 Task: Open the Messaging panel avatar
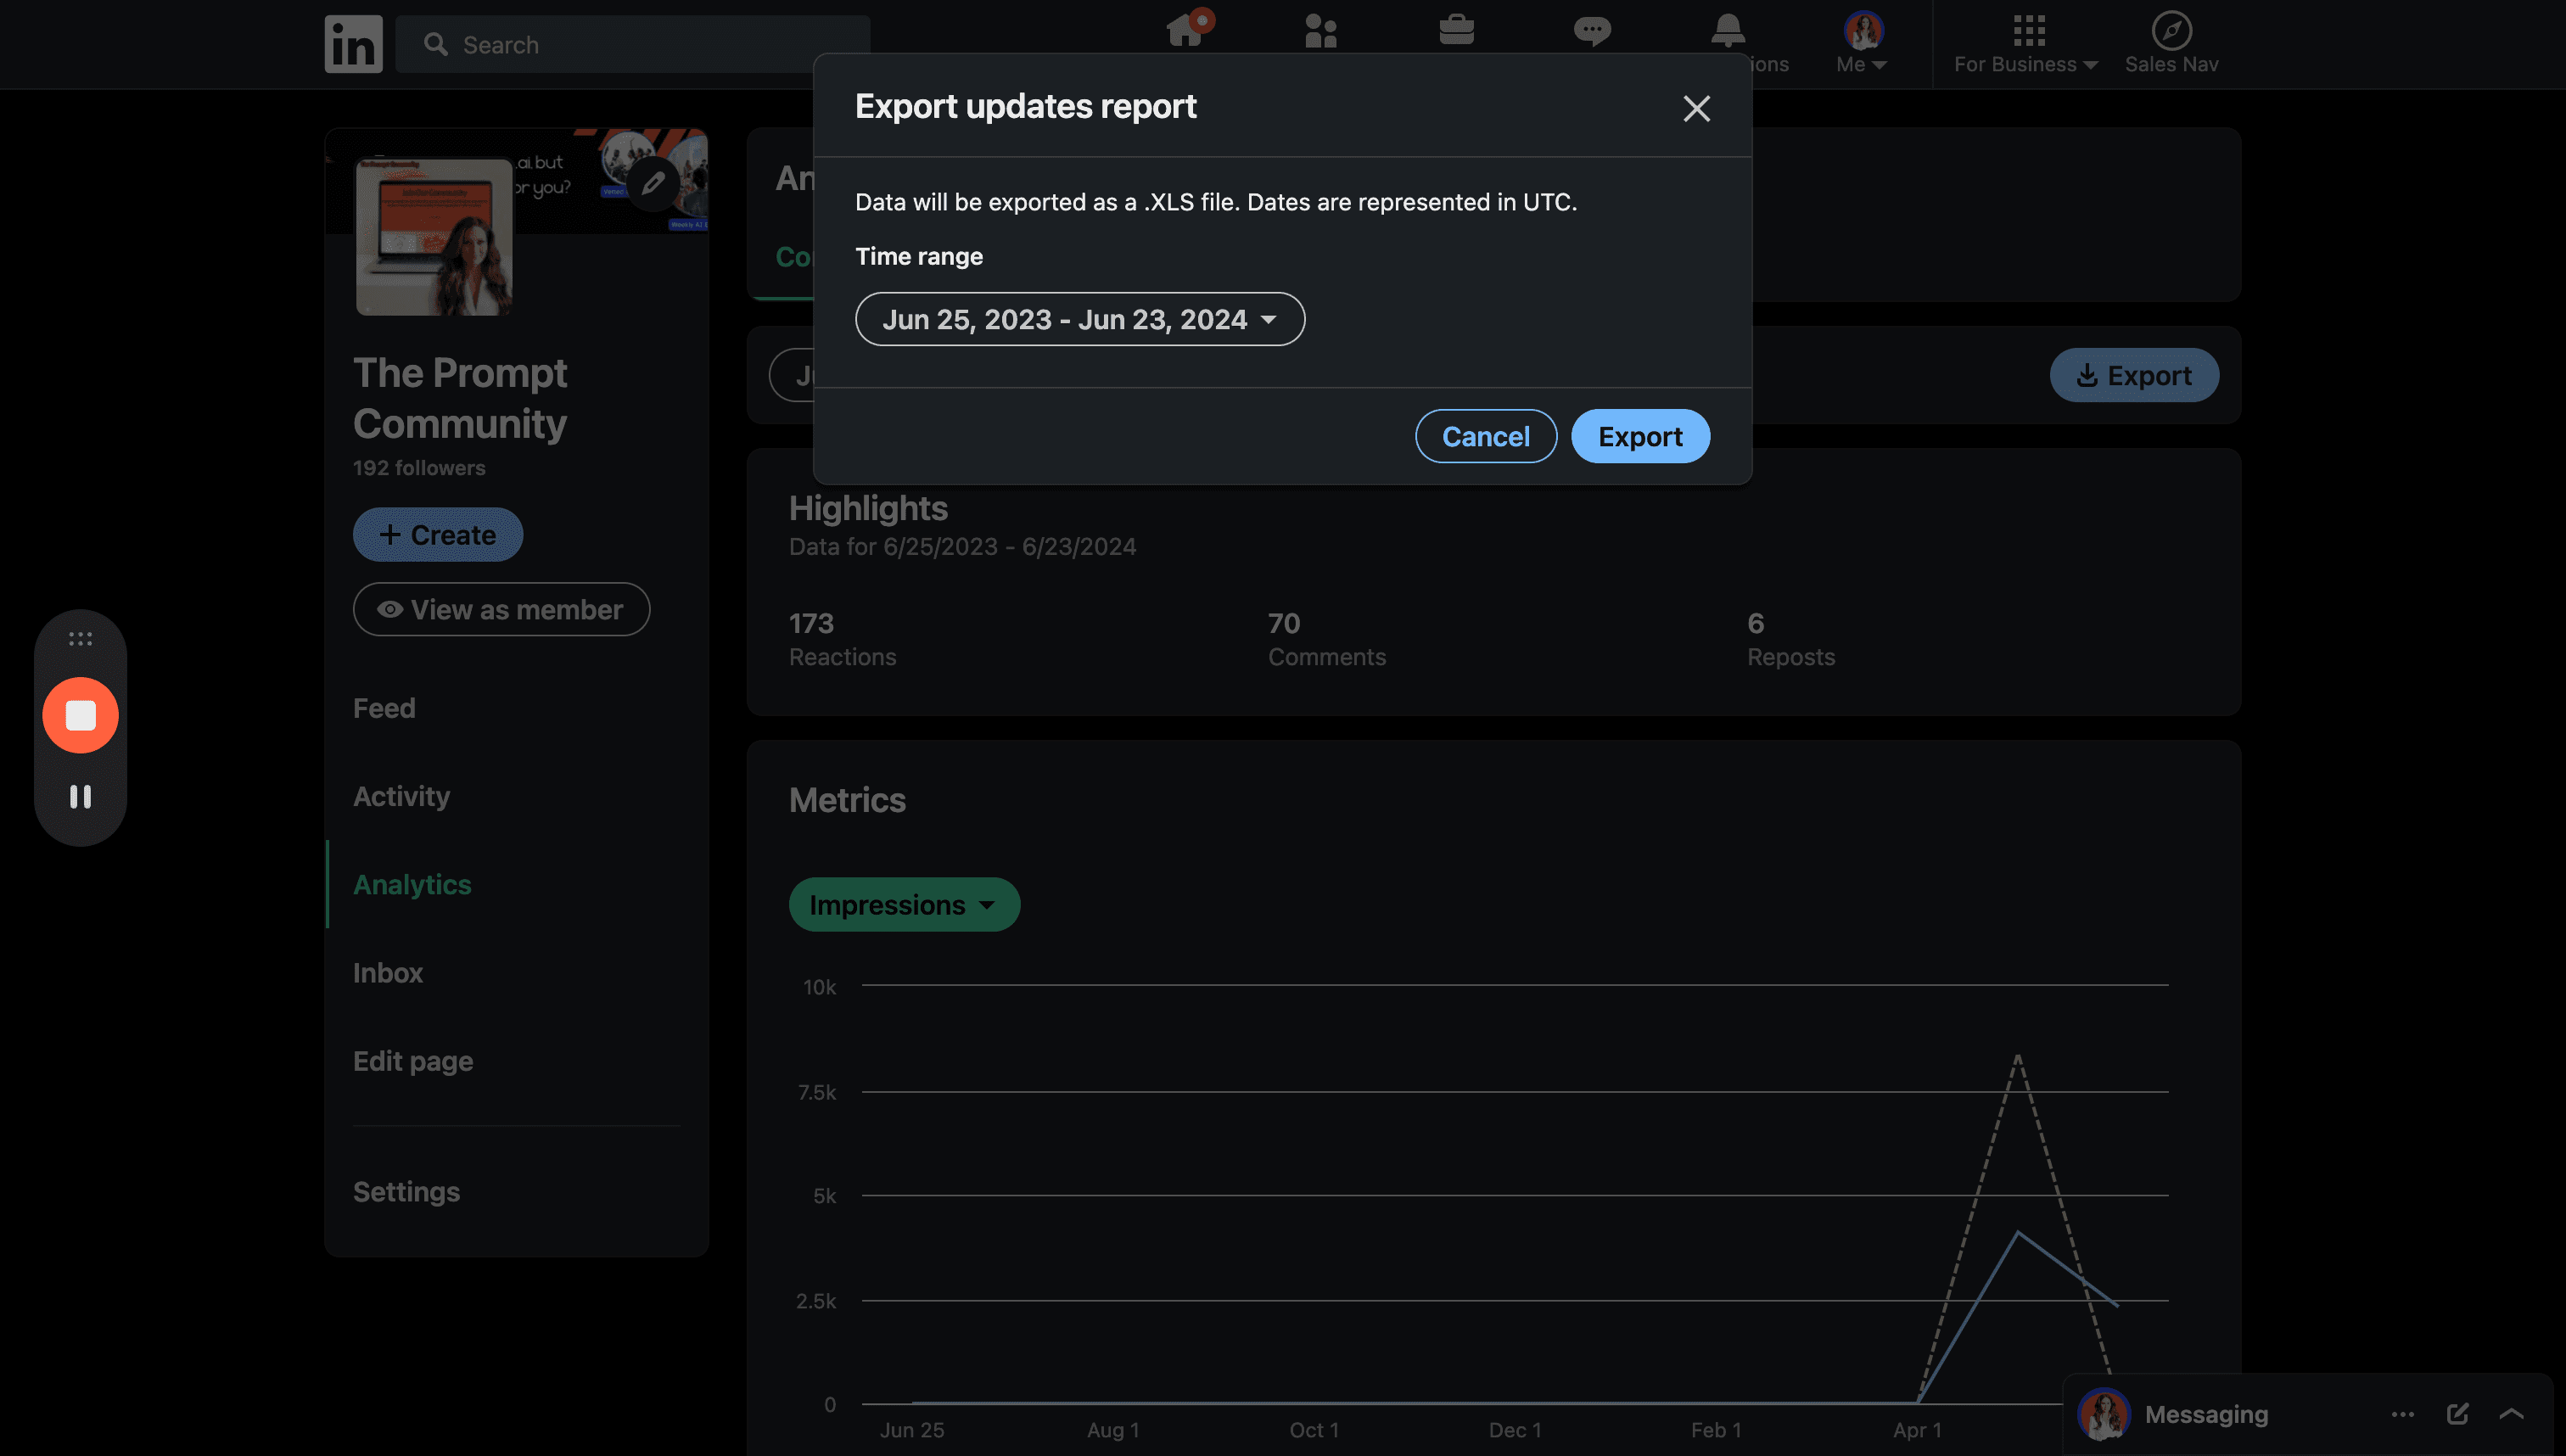[x=2103, y=1413]
